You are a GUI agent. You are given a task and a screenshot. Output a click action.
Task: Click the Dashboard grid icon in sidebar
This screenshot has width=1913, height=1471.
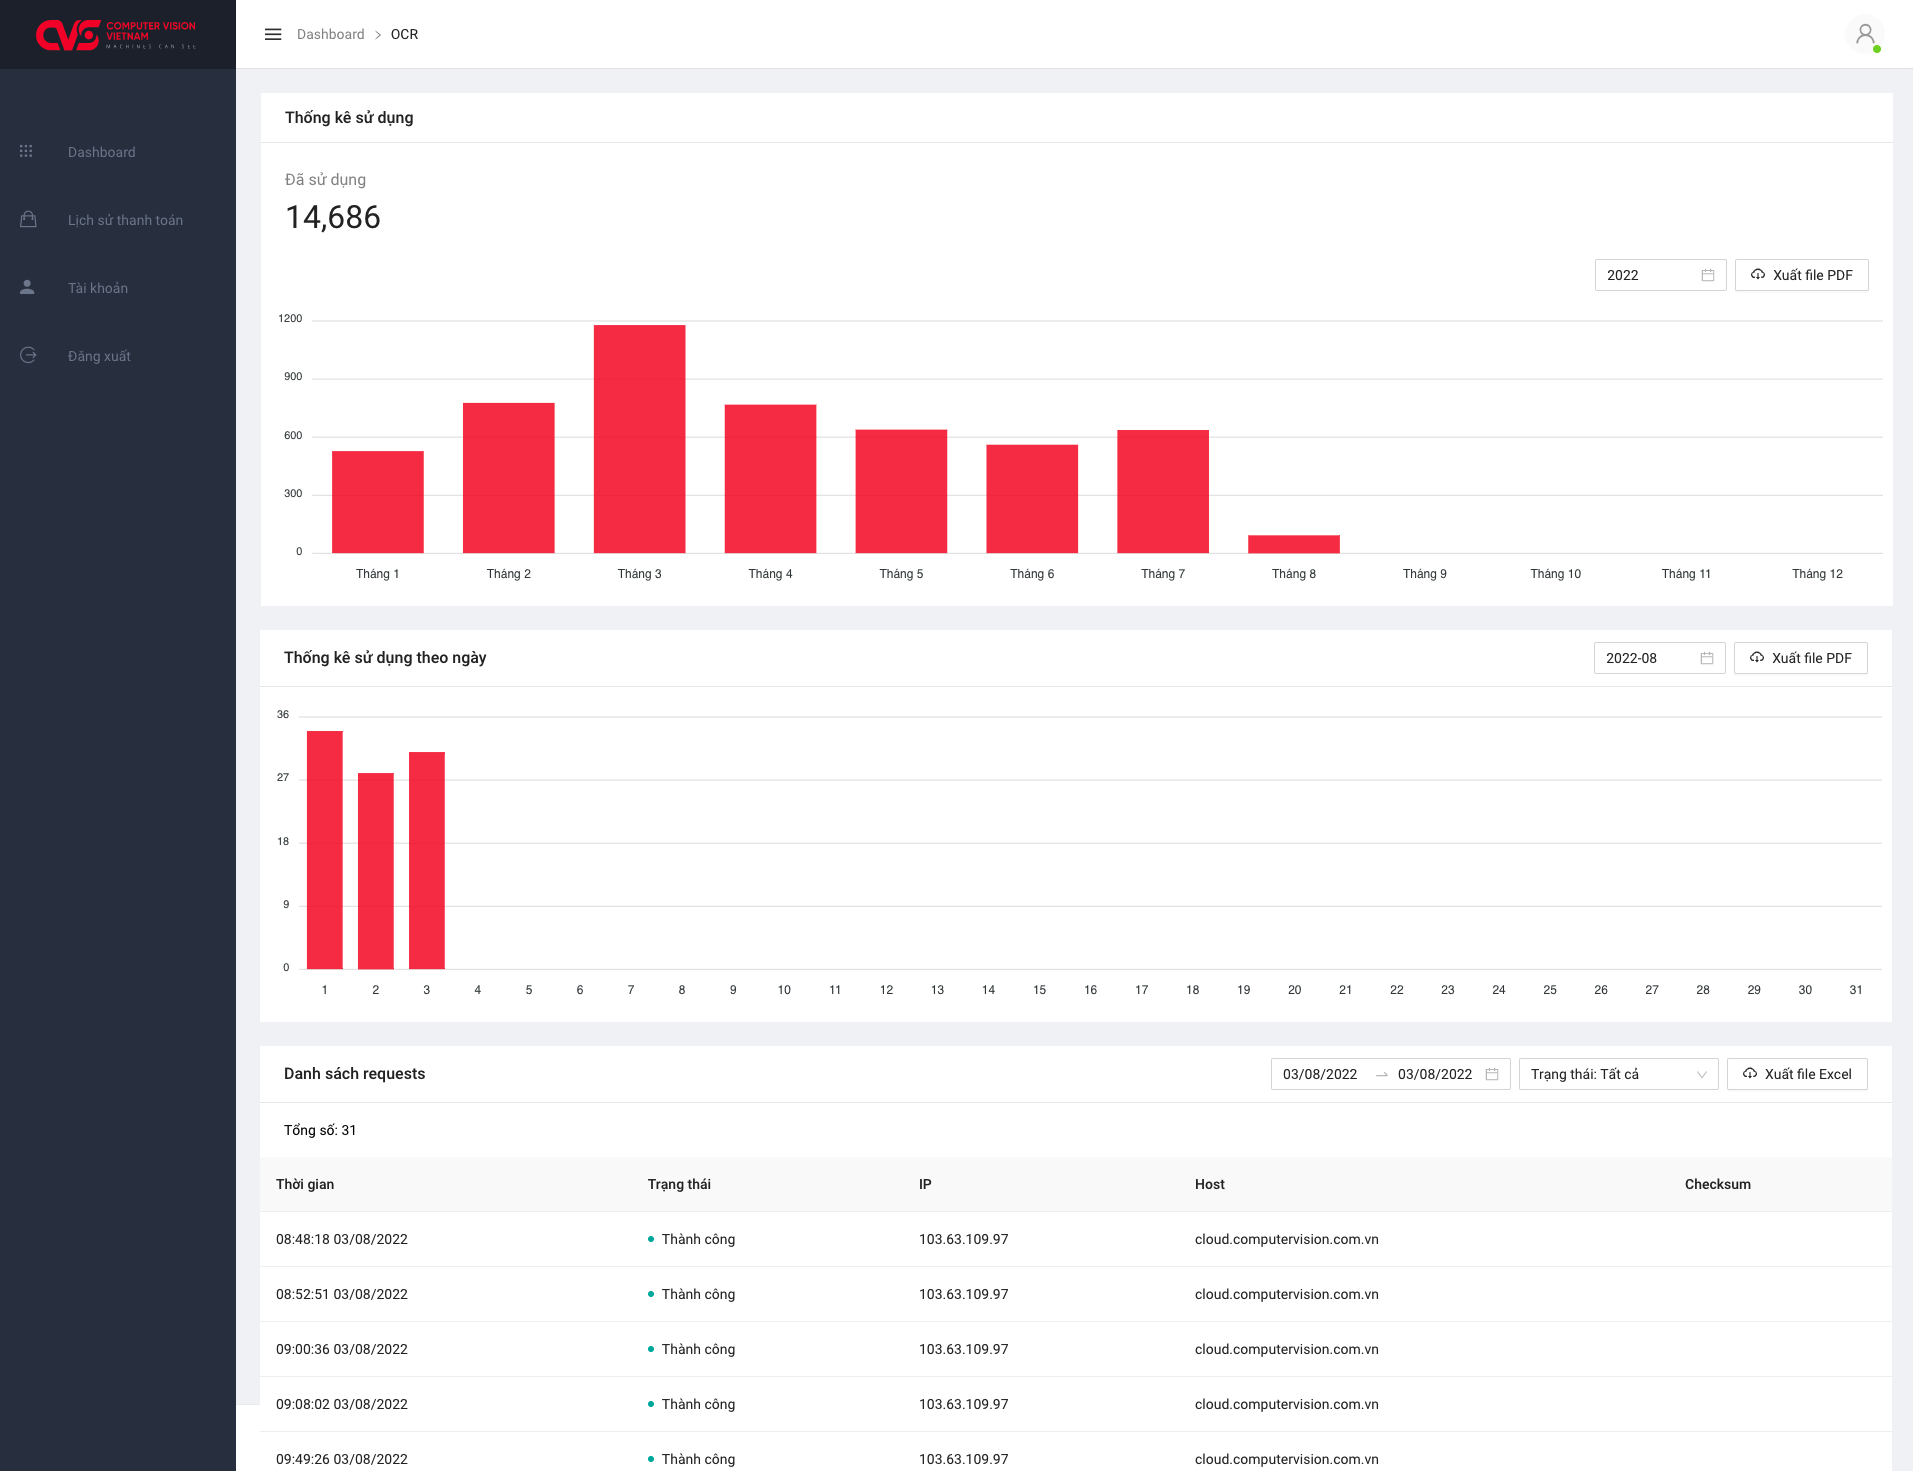27,152
